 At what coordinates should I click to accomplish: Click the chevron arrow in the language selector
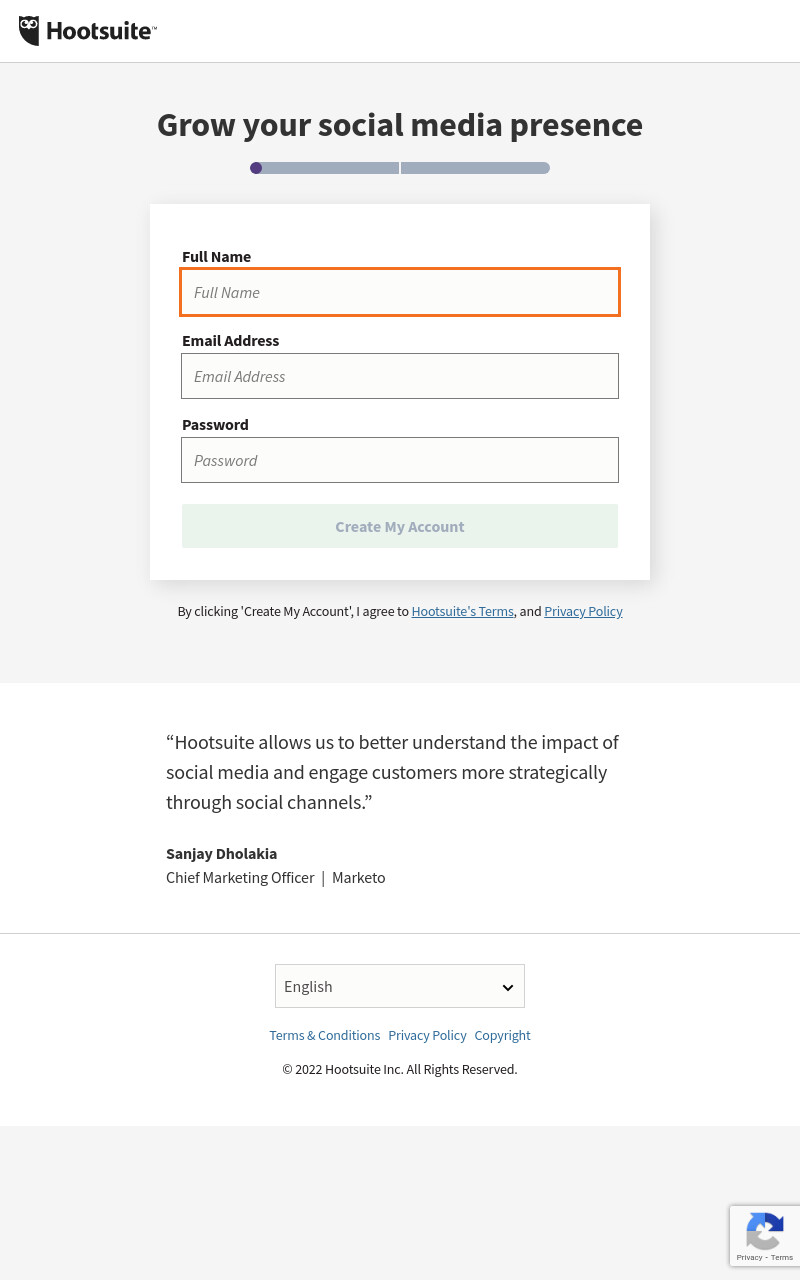tap(508, 988)
